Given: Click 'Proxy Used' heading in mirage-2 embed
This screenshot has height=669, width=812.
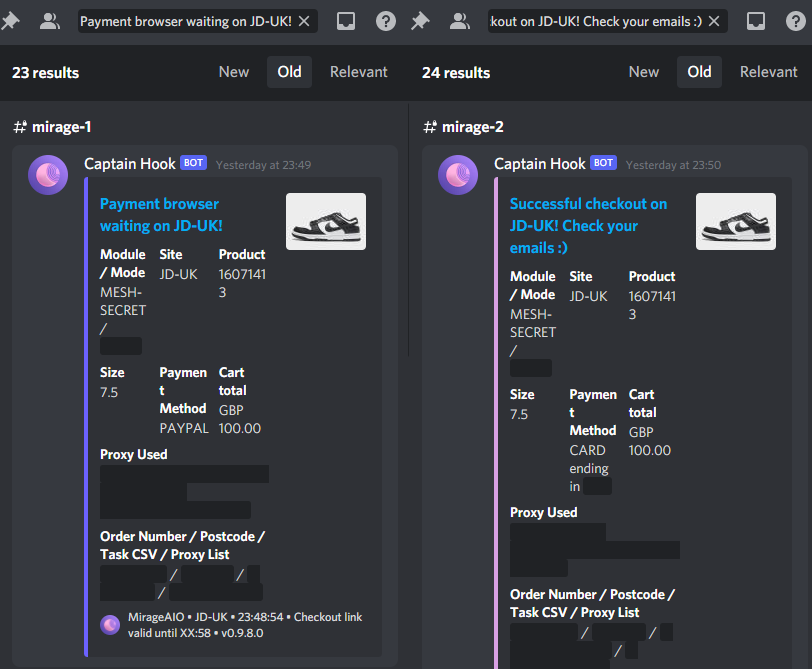Looking at the screenshot, I should [x=544, y=512].
